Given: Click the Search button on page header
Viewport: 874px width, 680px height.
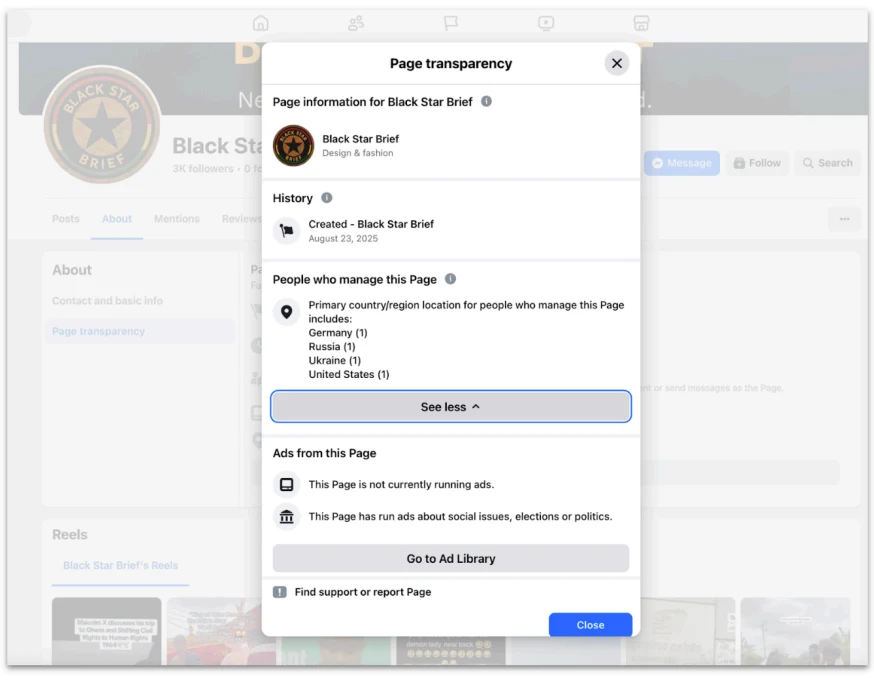Looking at the screenshot, I should coord(828,163).
